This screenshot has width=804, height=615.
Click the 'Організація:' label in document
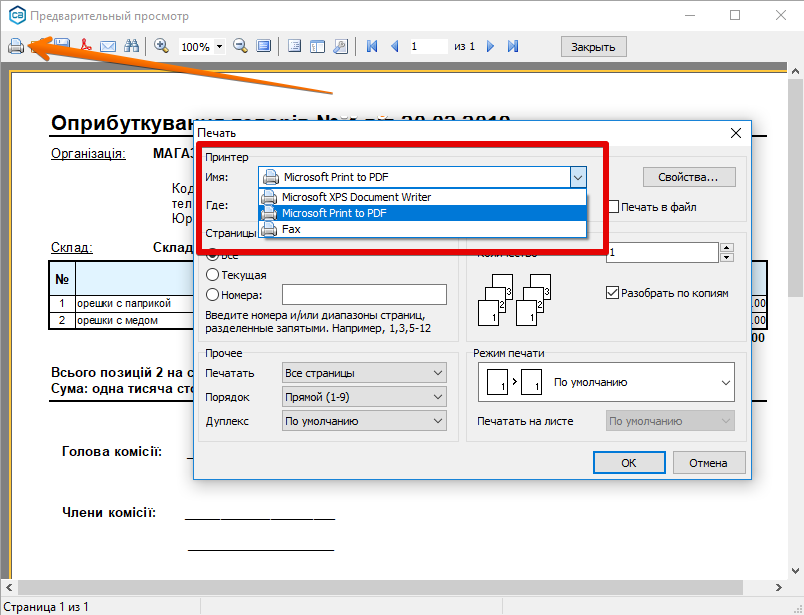[88, 153]
